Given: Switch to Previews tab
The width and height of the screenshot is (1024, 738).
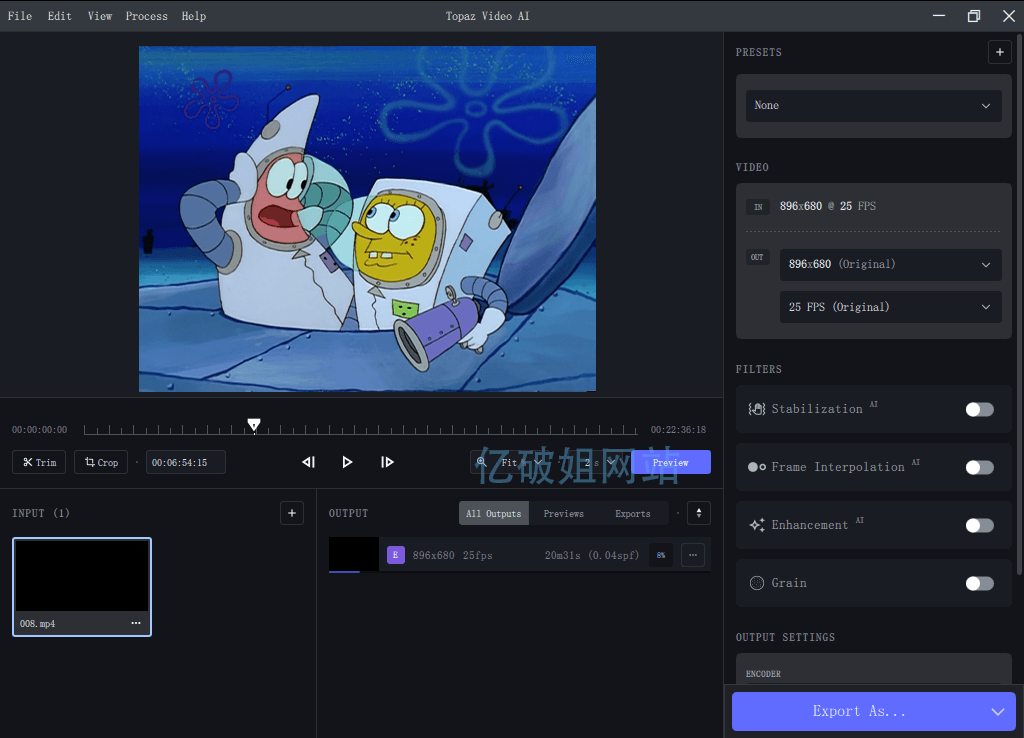Looking at the screenshot, I should [564, 514].
